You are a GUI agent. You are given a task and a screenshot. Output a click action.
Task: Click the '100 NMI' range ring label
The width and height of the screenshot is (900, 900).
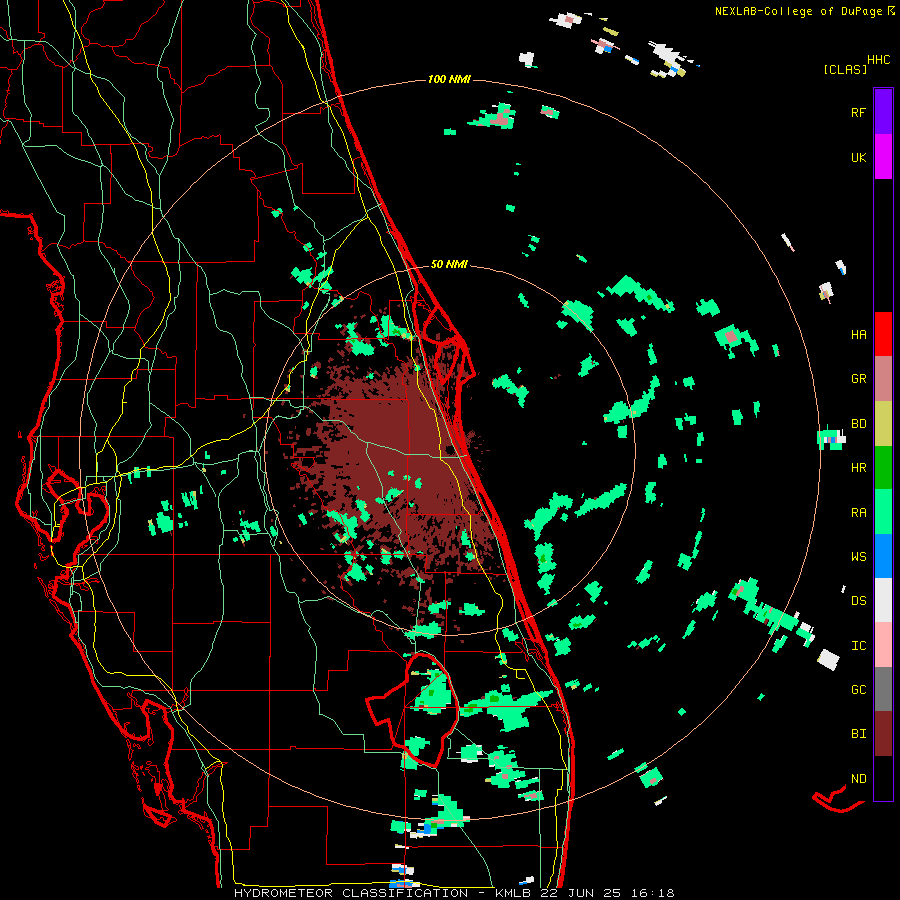(x=449, y=79)
